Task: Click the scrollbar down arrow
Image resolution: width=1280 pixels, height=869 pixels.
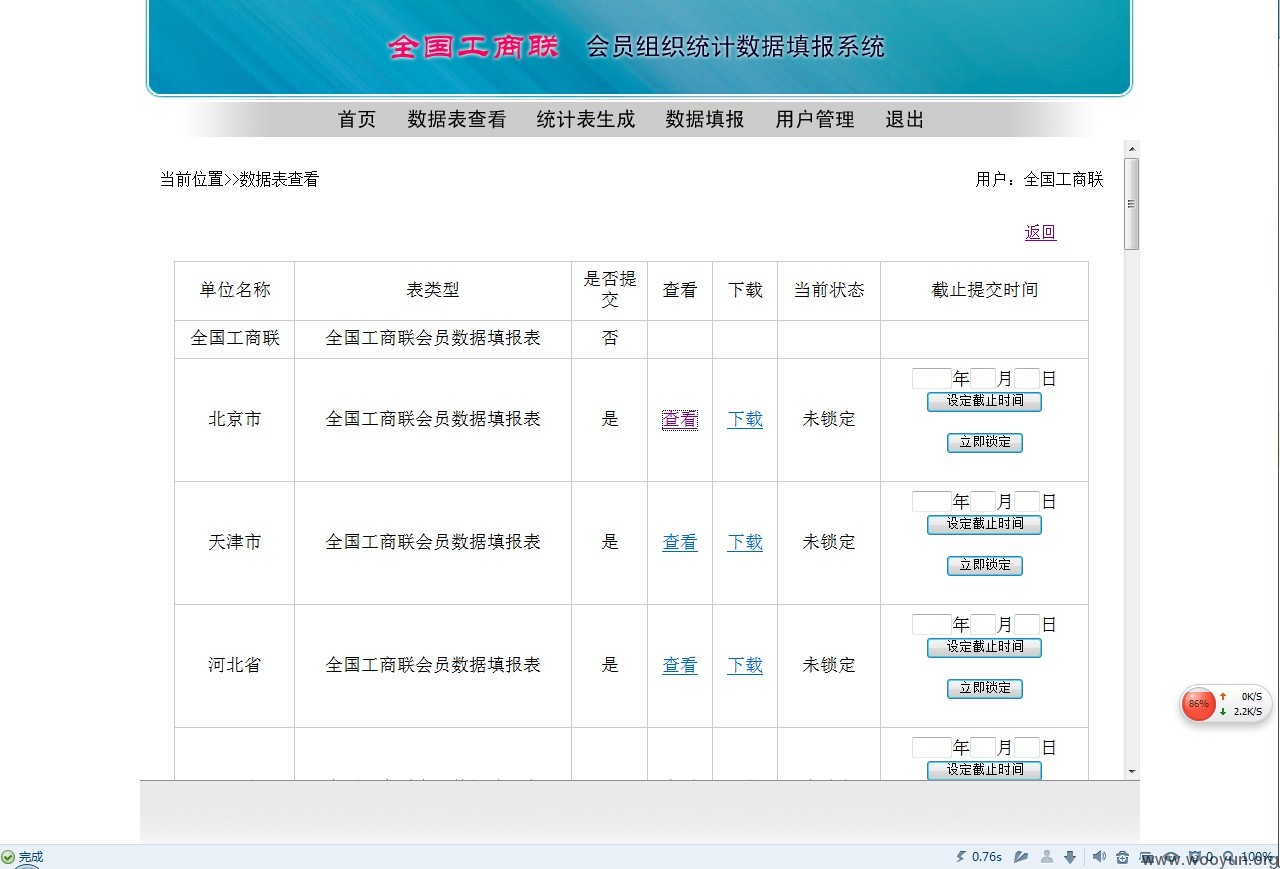Action: click(1132, 771)
